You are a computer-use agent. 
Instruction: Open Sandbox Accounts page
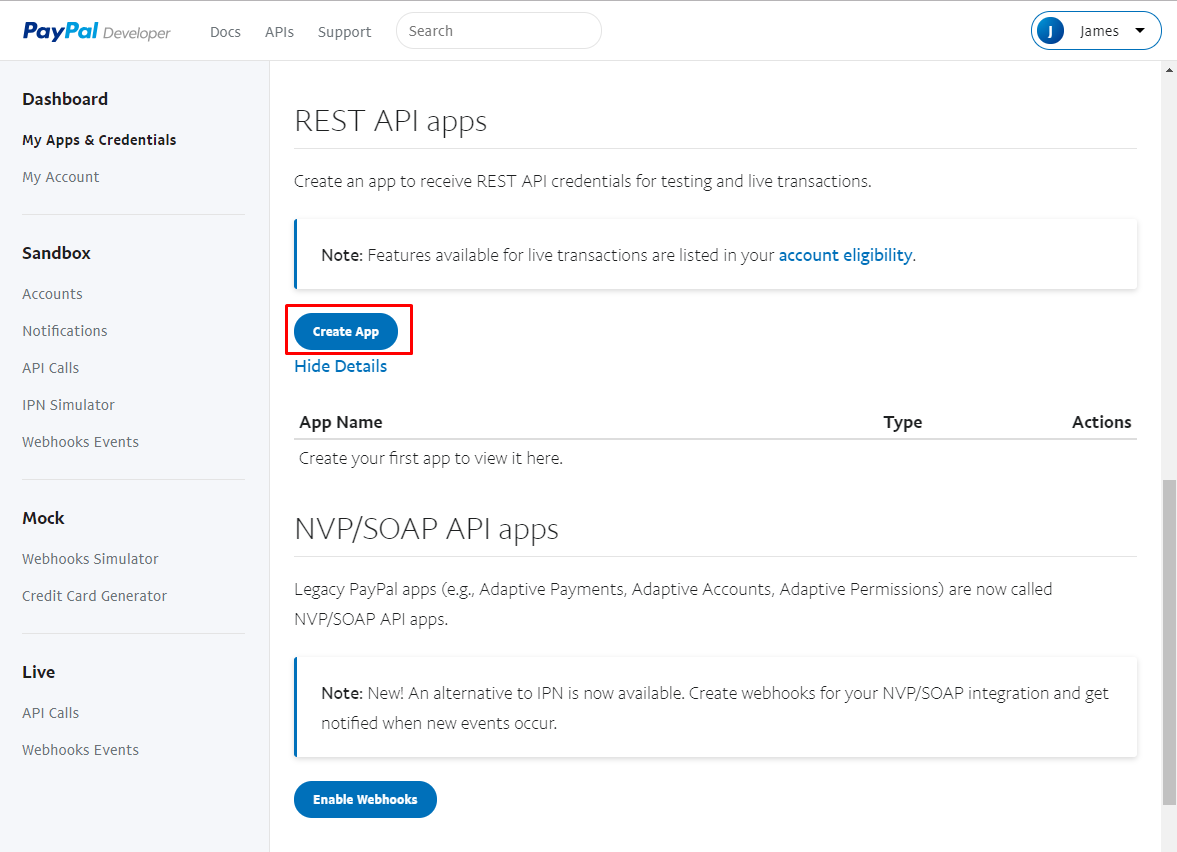[x=52, y=294]
